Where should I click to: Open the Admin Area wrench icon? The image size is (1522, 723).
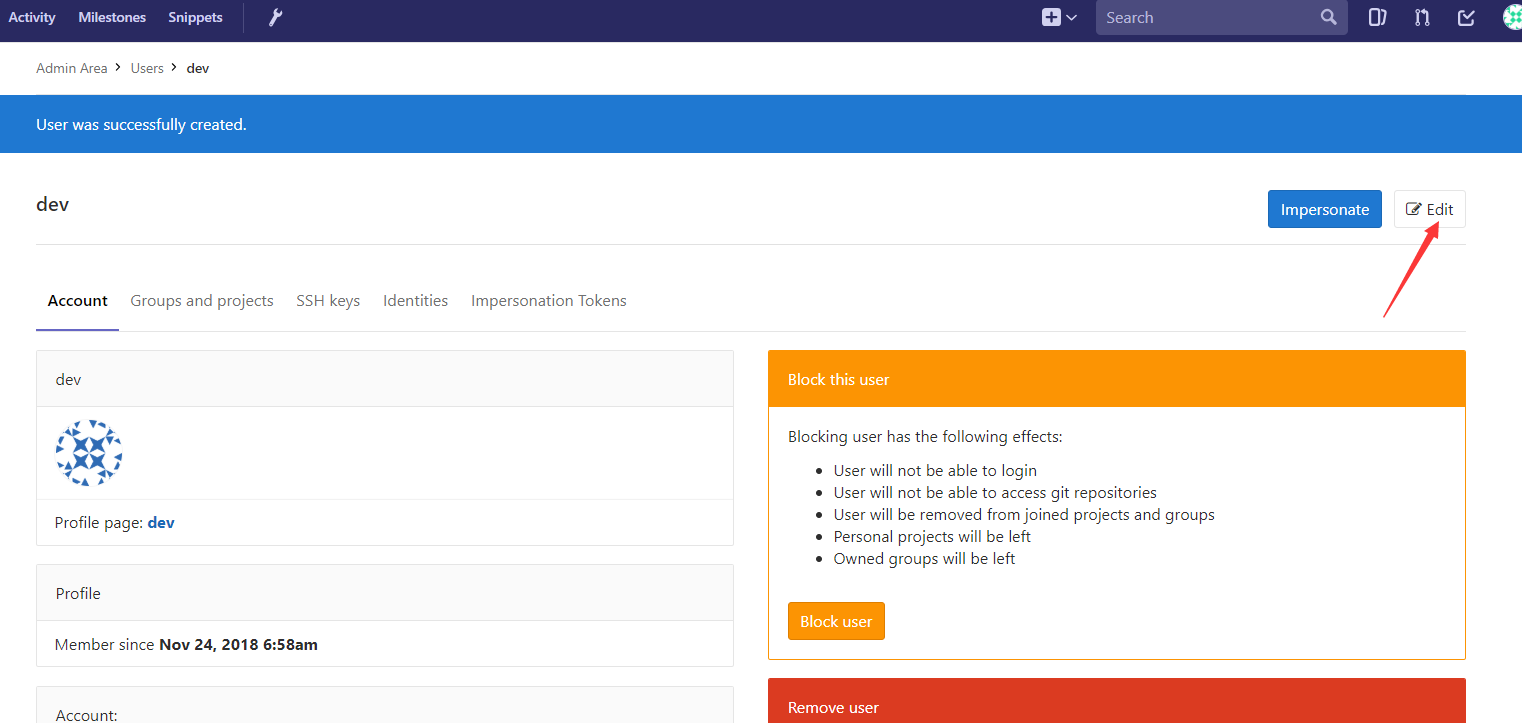pos(276,17)
